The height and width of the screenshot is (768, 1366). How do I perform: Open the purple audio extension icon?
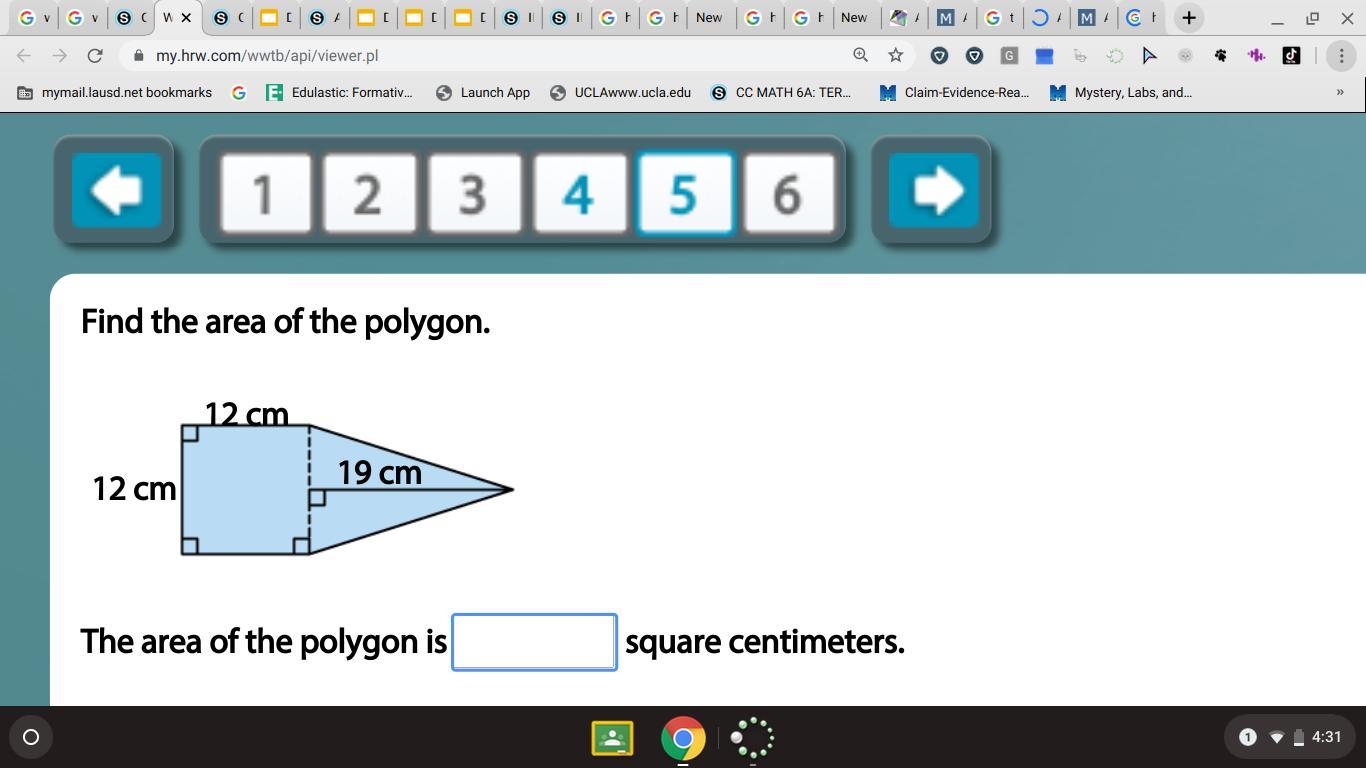point(1256,55)
